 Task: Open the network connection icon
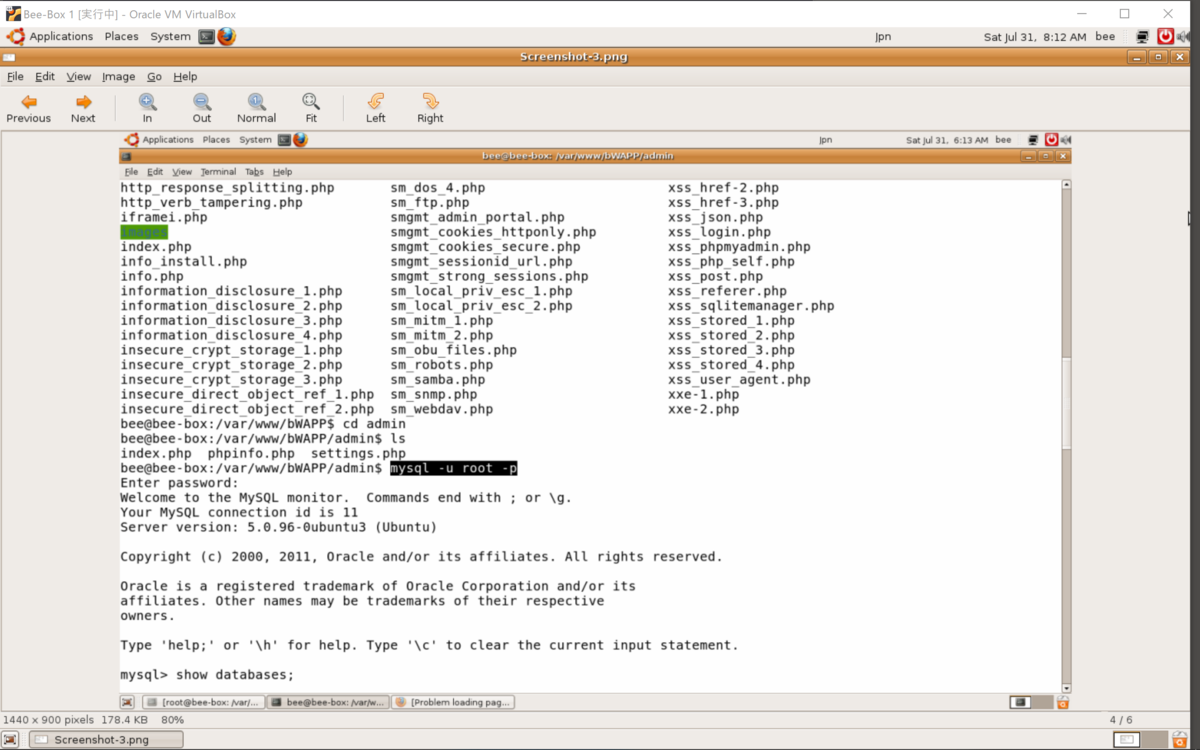[x=1143, y=36]
